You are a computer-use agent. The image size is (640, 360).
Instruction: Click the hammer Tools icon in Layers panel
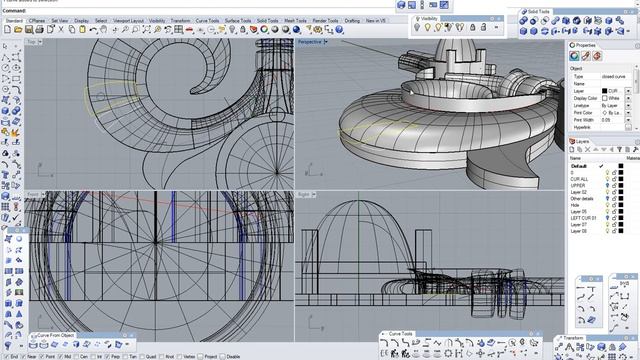pyautogui.click(x=635, y=149)
